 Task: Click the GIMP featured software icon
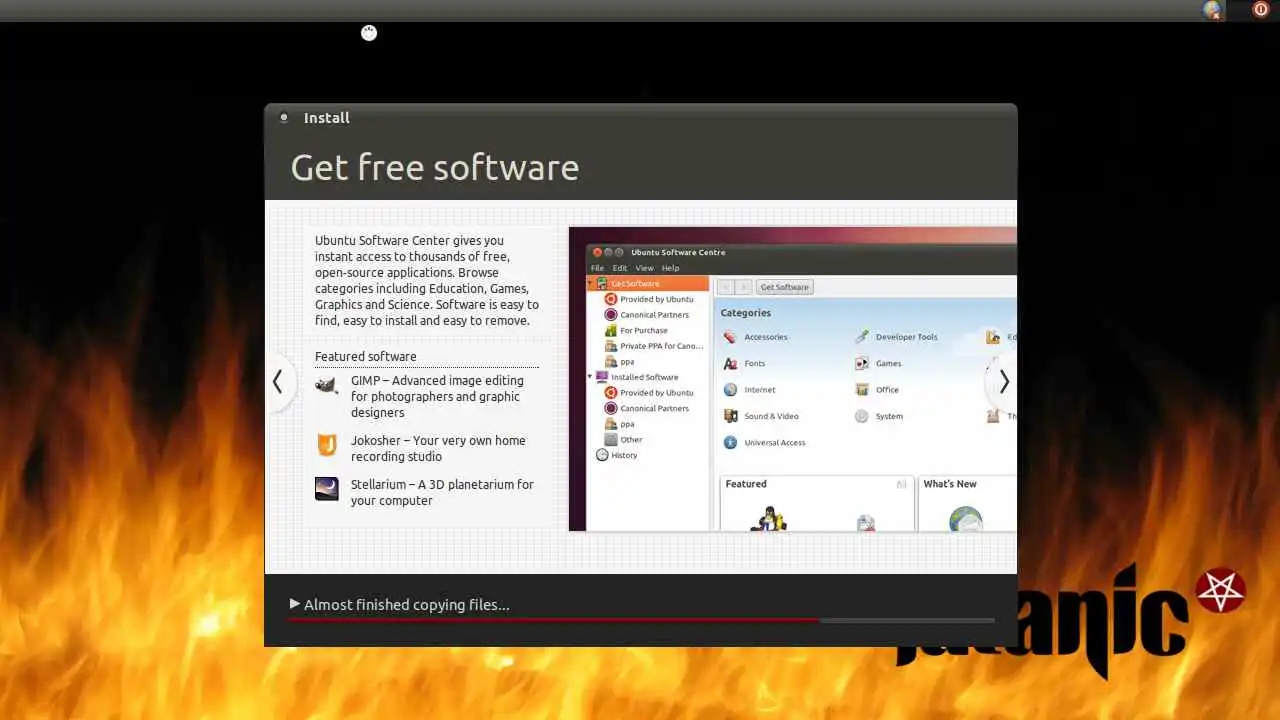[326, 386]
